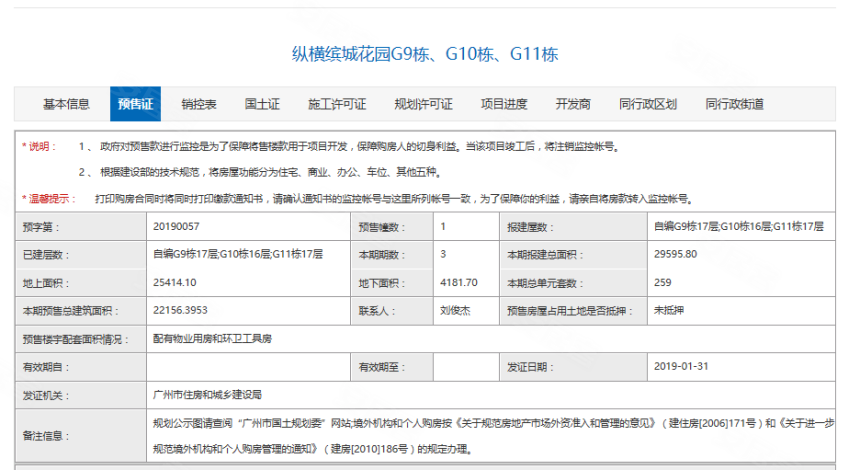Select the 同行政街道 tab
This screenshot has width=860, height=470.
click(734, 104)
